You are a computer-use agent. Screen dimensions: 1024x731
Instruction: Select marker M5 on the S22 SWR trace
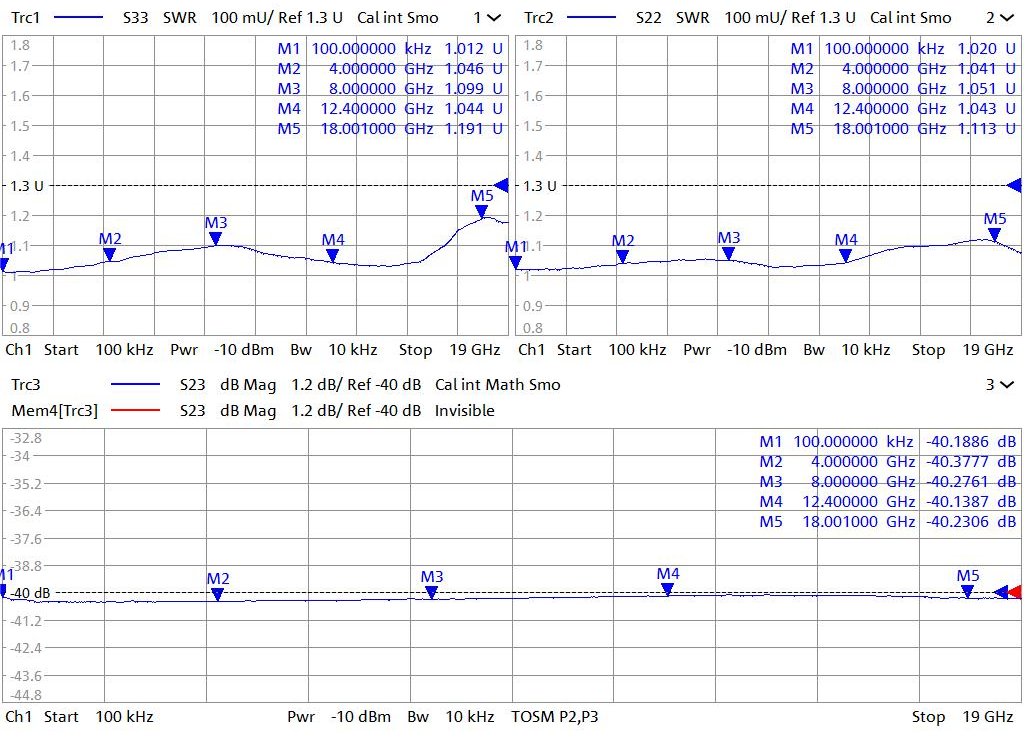[994, 234]
